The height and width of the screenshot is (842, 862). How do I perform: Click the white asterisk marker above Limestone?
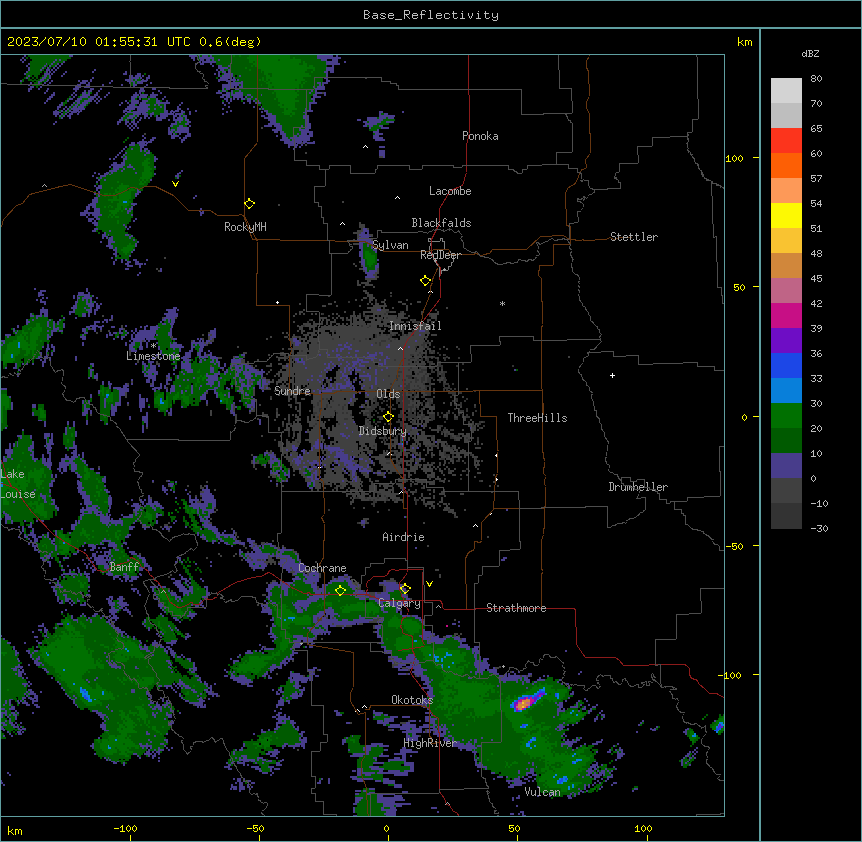(153, 346)
